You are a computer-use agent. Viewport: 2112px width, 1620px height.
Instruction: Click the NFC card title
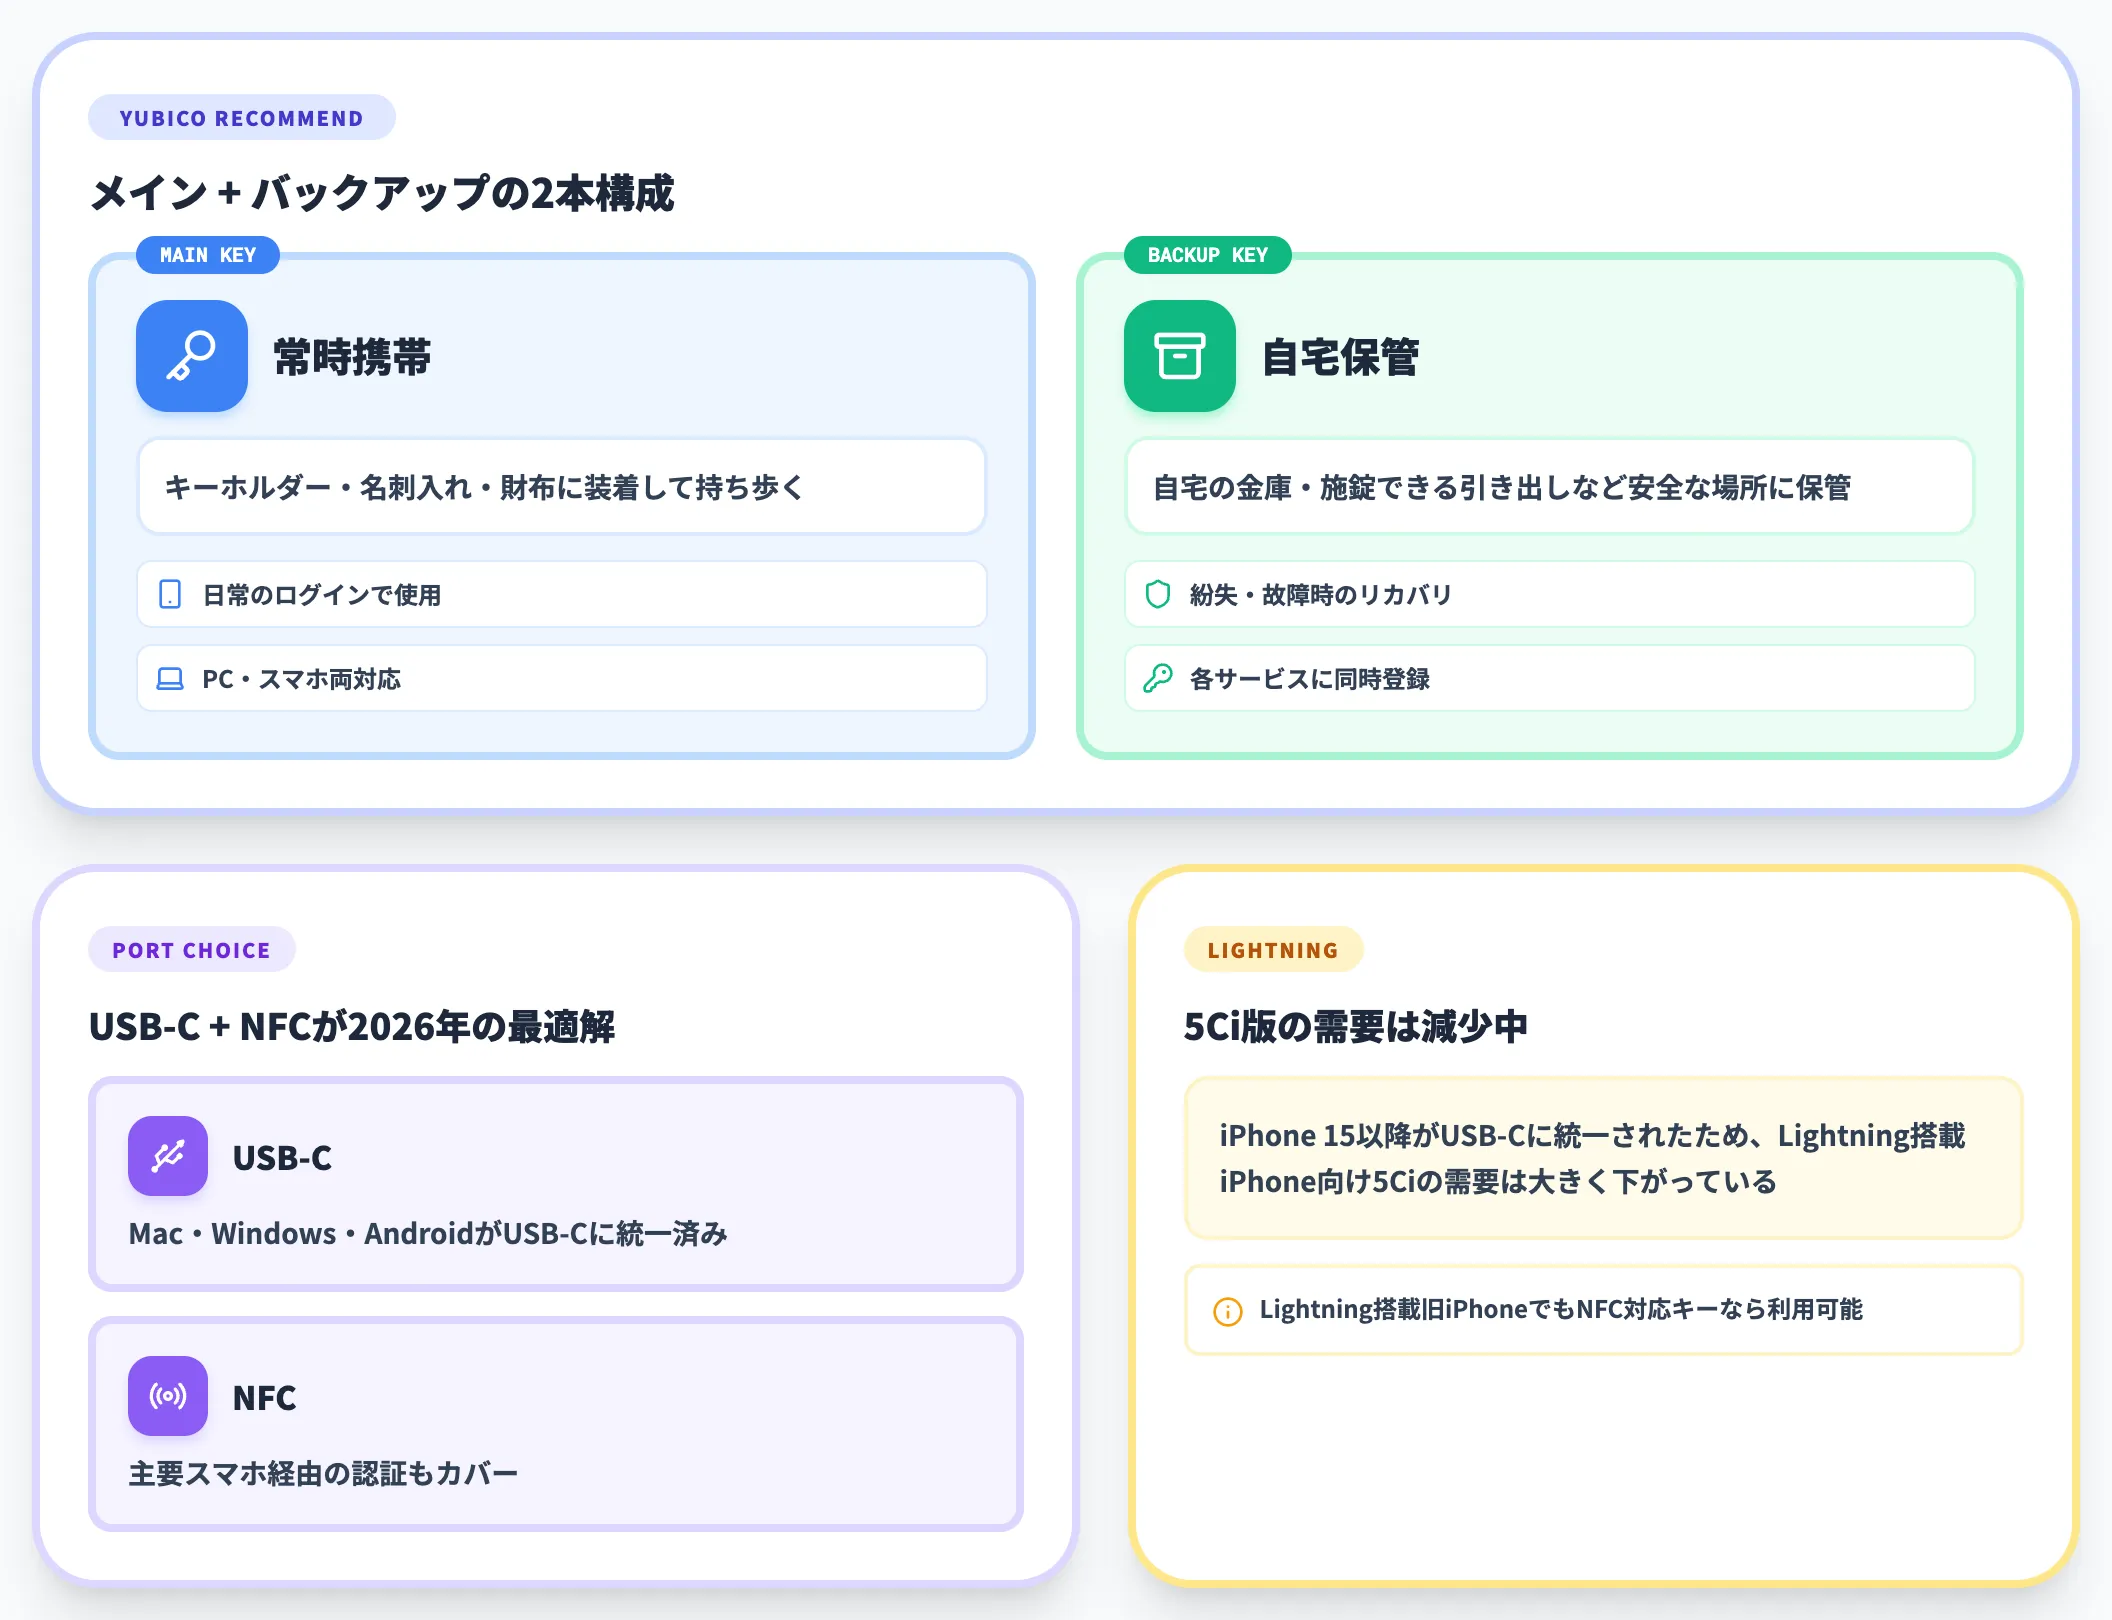pos(264,1397)
